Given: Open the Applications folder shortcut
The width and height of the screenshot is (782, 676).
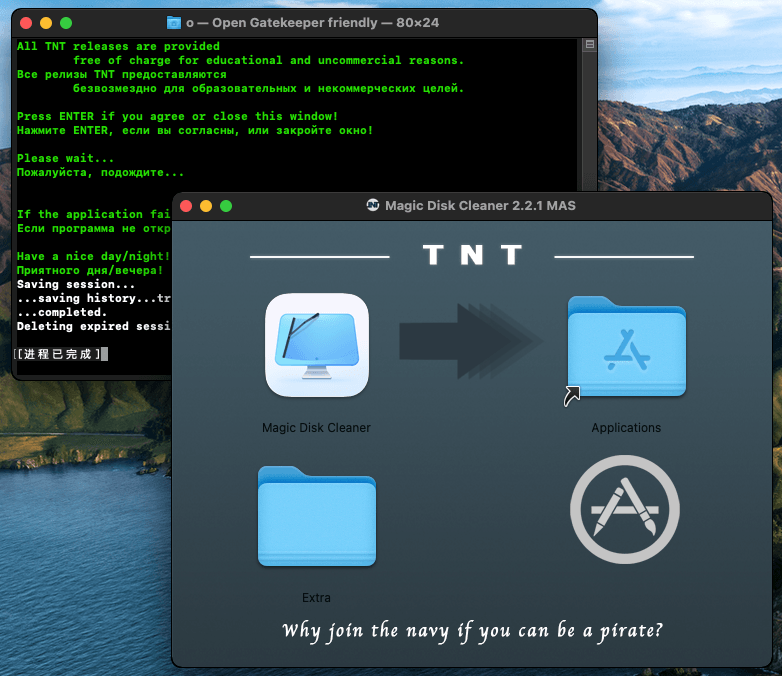Looking at the screenshot, I should 626,347.
